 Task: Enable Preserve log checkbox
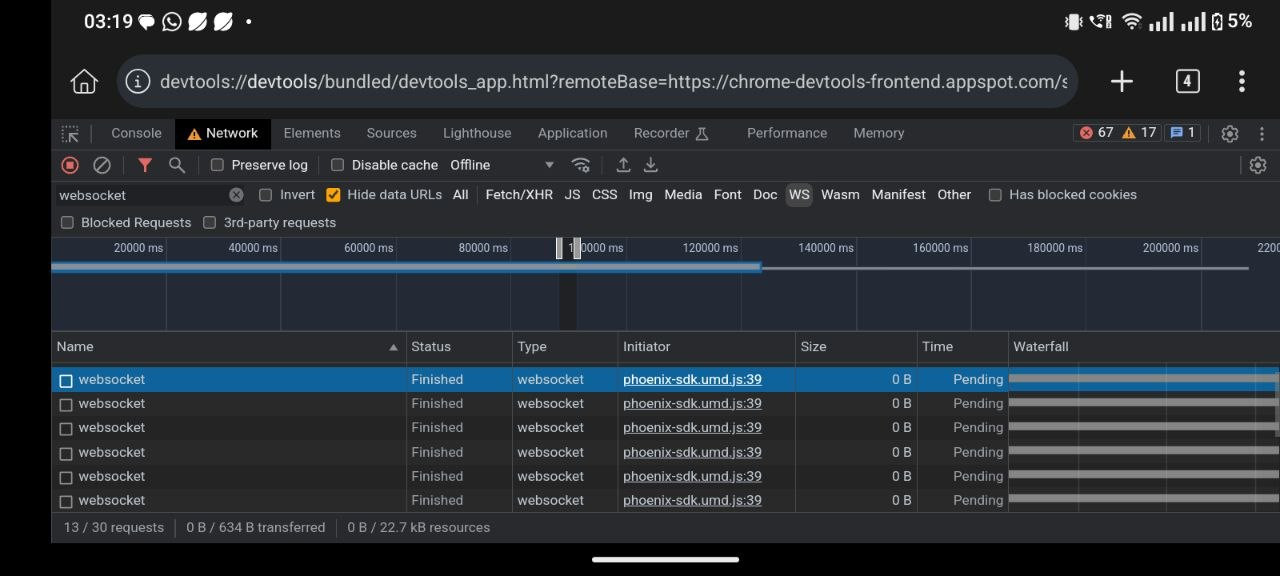click(217, 165)
